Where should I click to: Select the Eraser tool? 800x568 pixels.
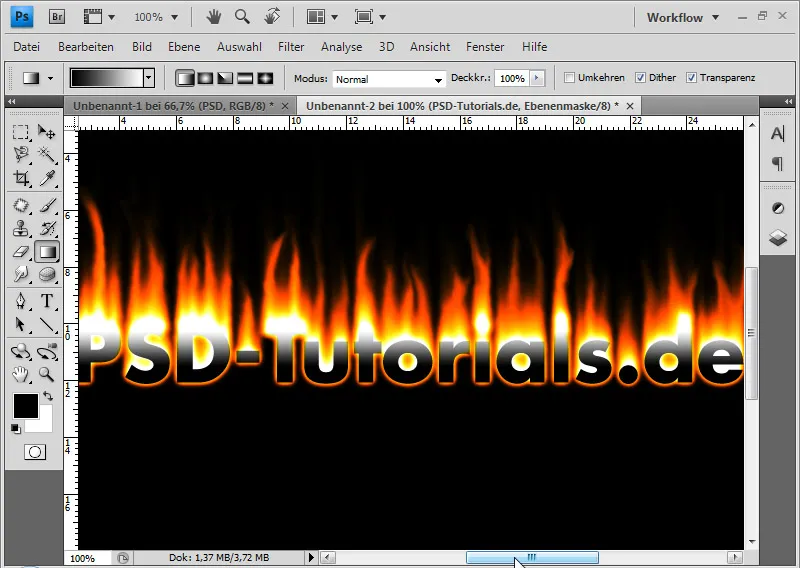coord(20,252)
